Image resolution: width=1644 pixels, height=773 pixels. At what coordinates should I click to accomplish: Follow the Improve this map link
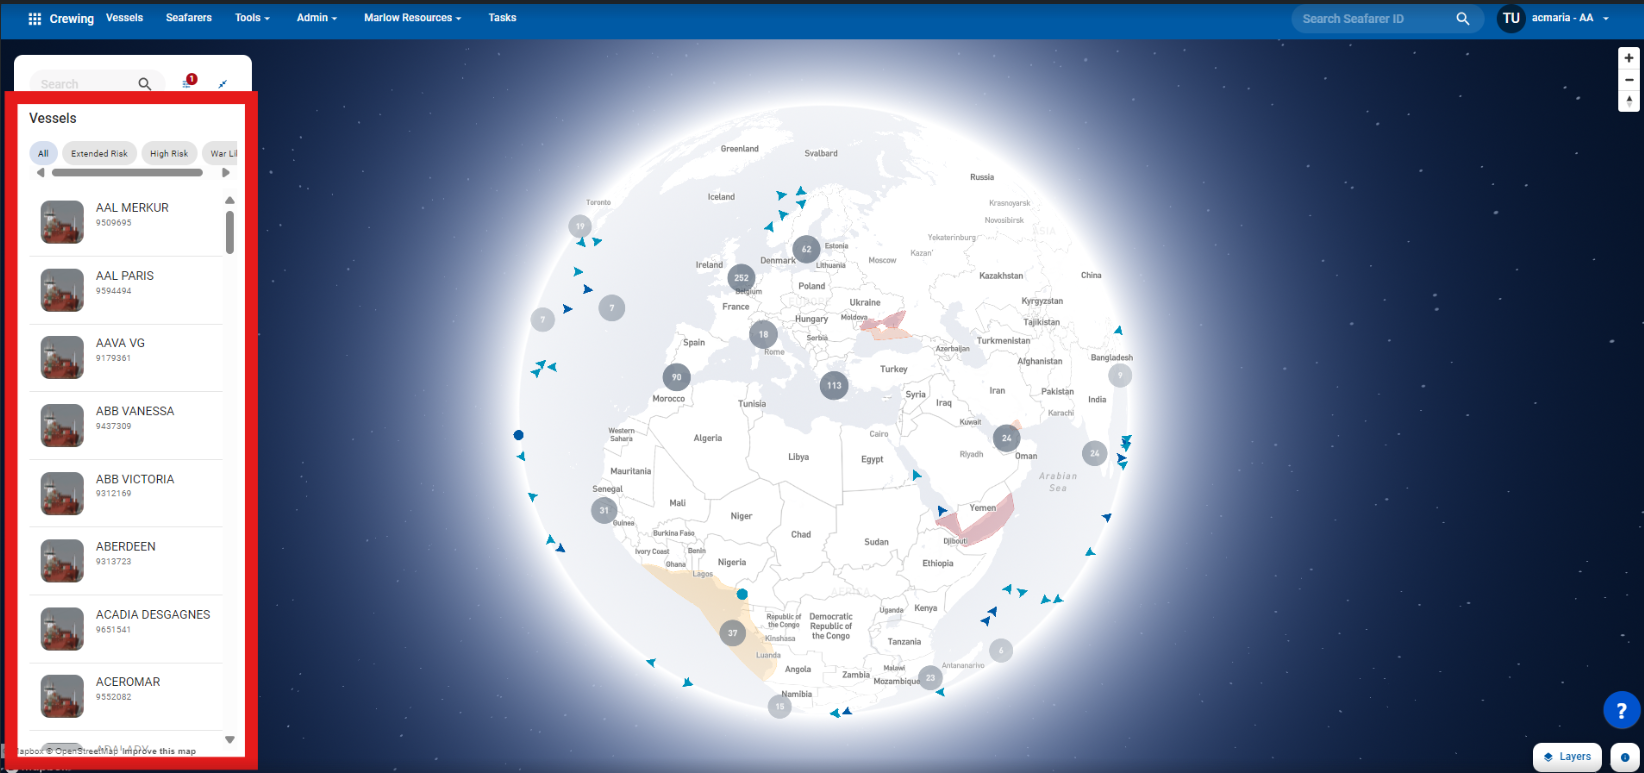click(x=159, y=751)
